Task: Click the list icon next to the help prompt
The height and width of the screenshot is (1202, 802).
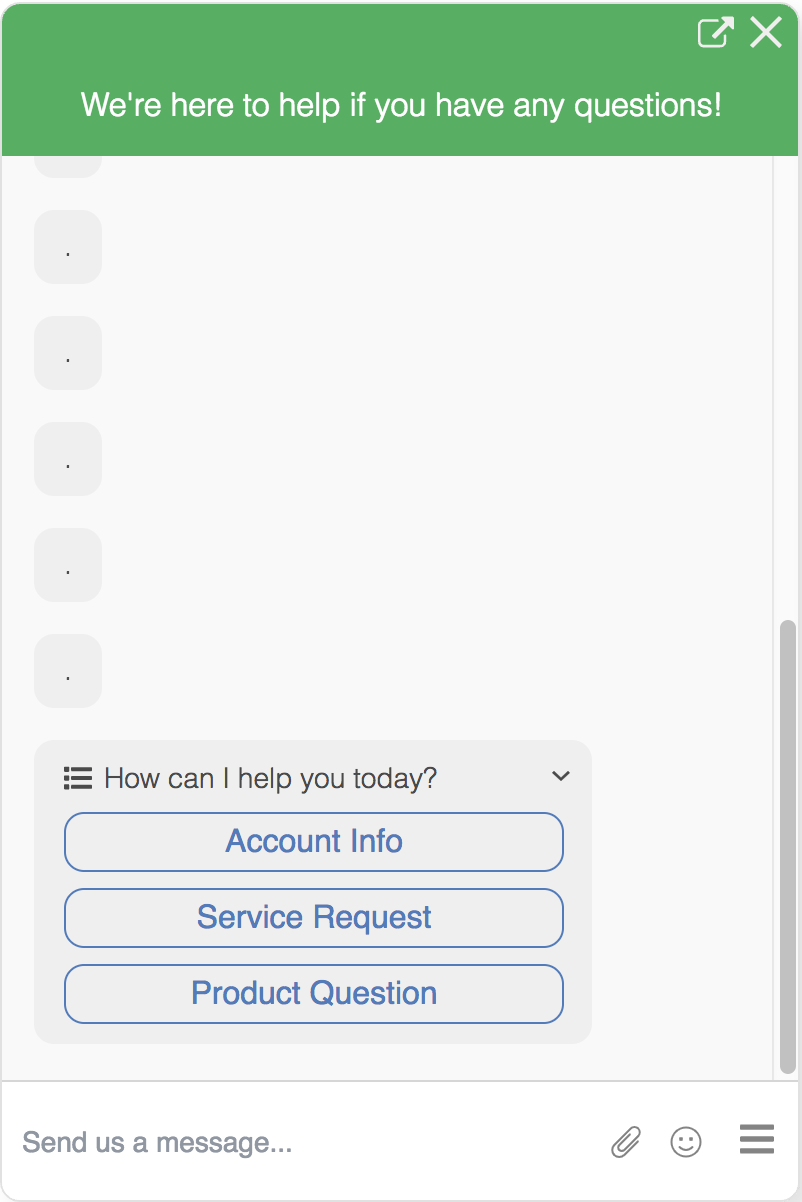Action: tap(77, 778)
